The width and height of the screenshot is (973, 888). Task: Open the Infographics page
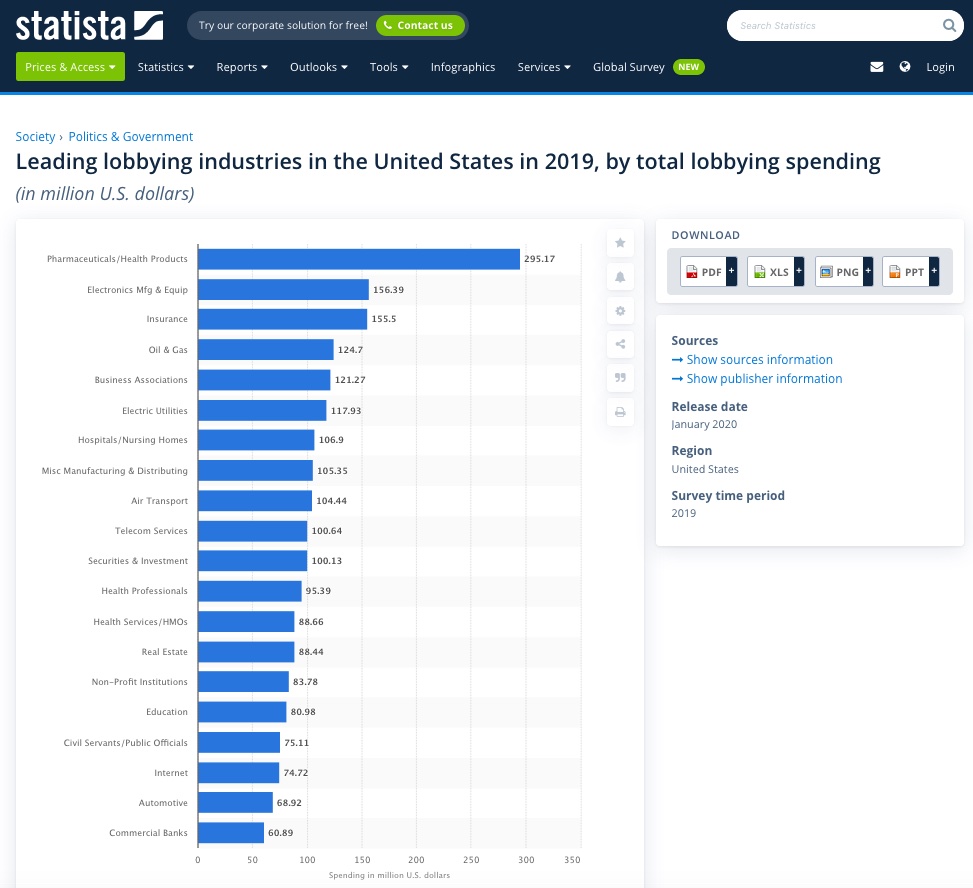click(463, 67)
